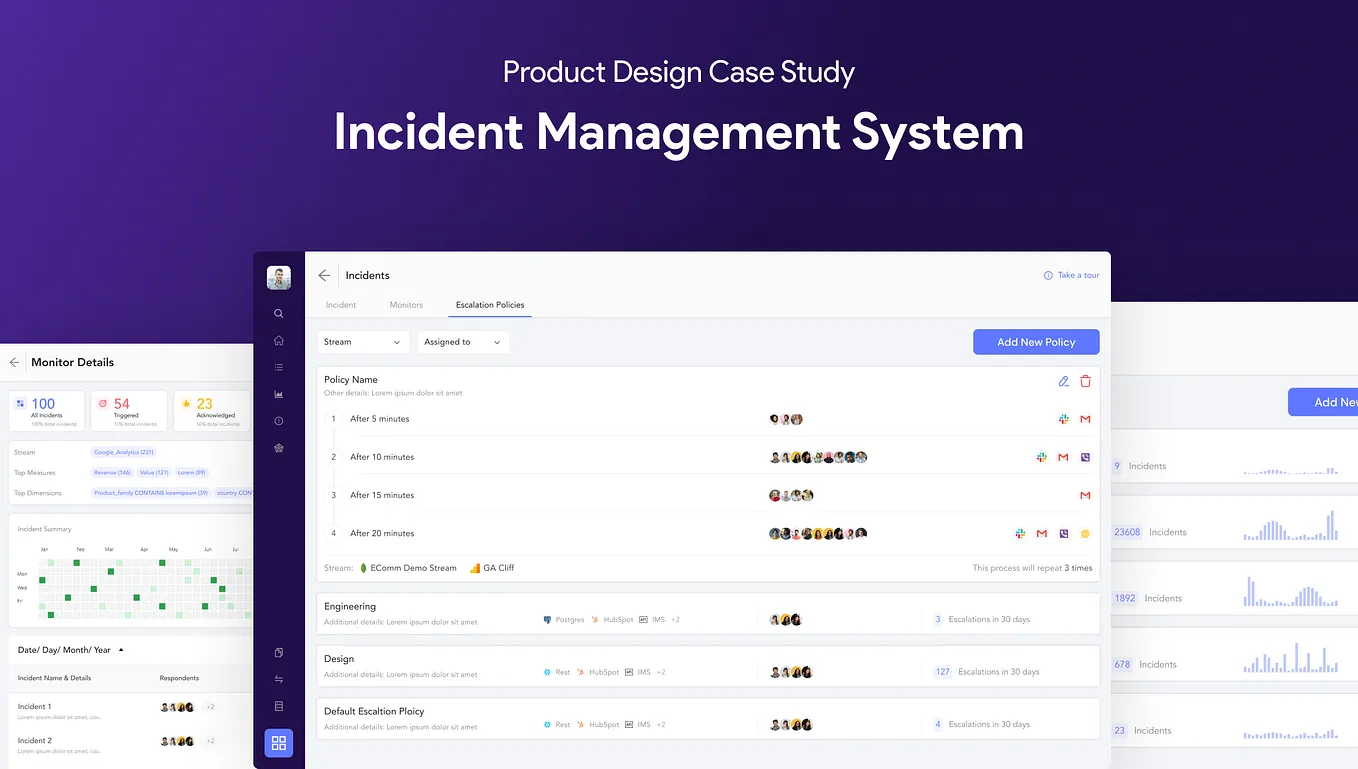1358x769 pixels.
Task: Click the 127 escalations count
Action: pyautogui.click(x=942, y=672)
